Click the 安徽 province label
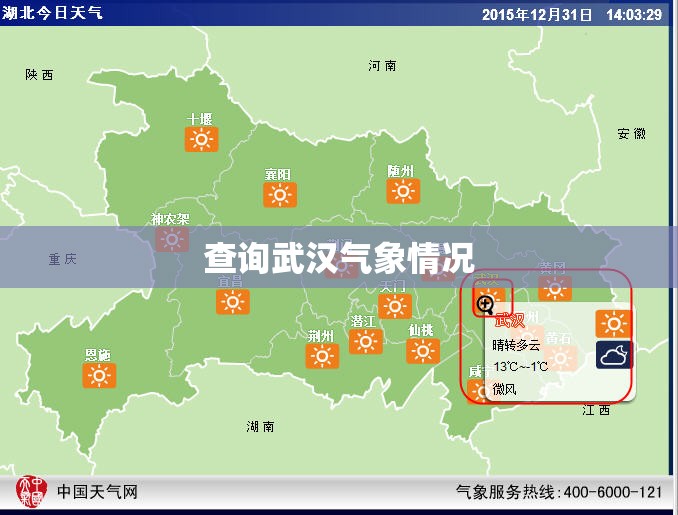Image resolution: width=678 pixels, height=515 pixels. [631, 134]
